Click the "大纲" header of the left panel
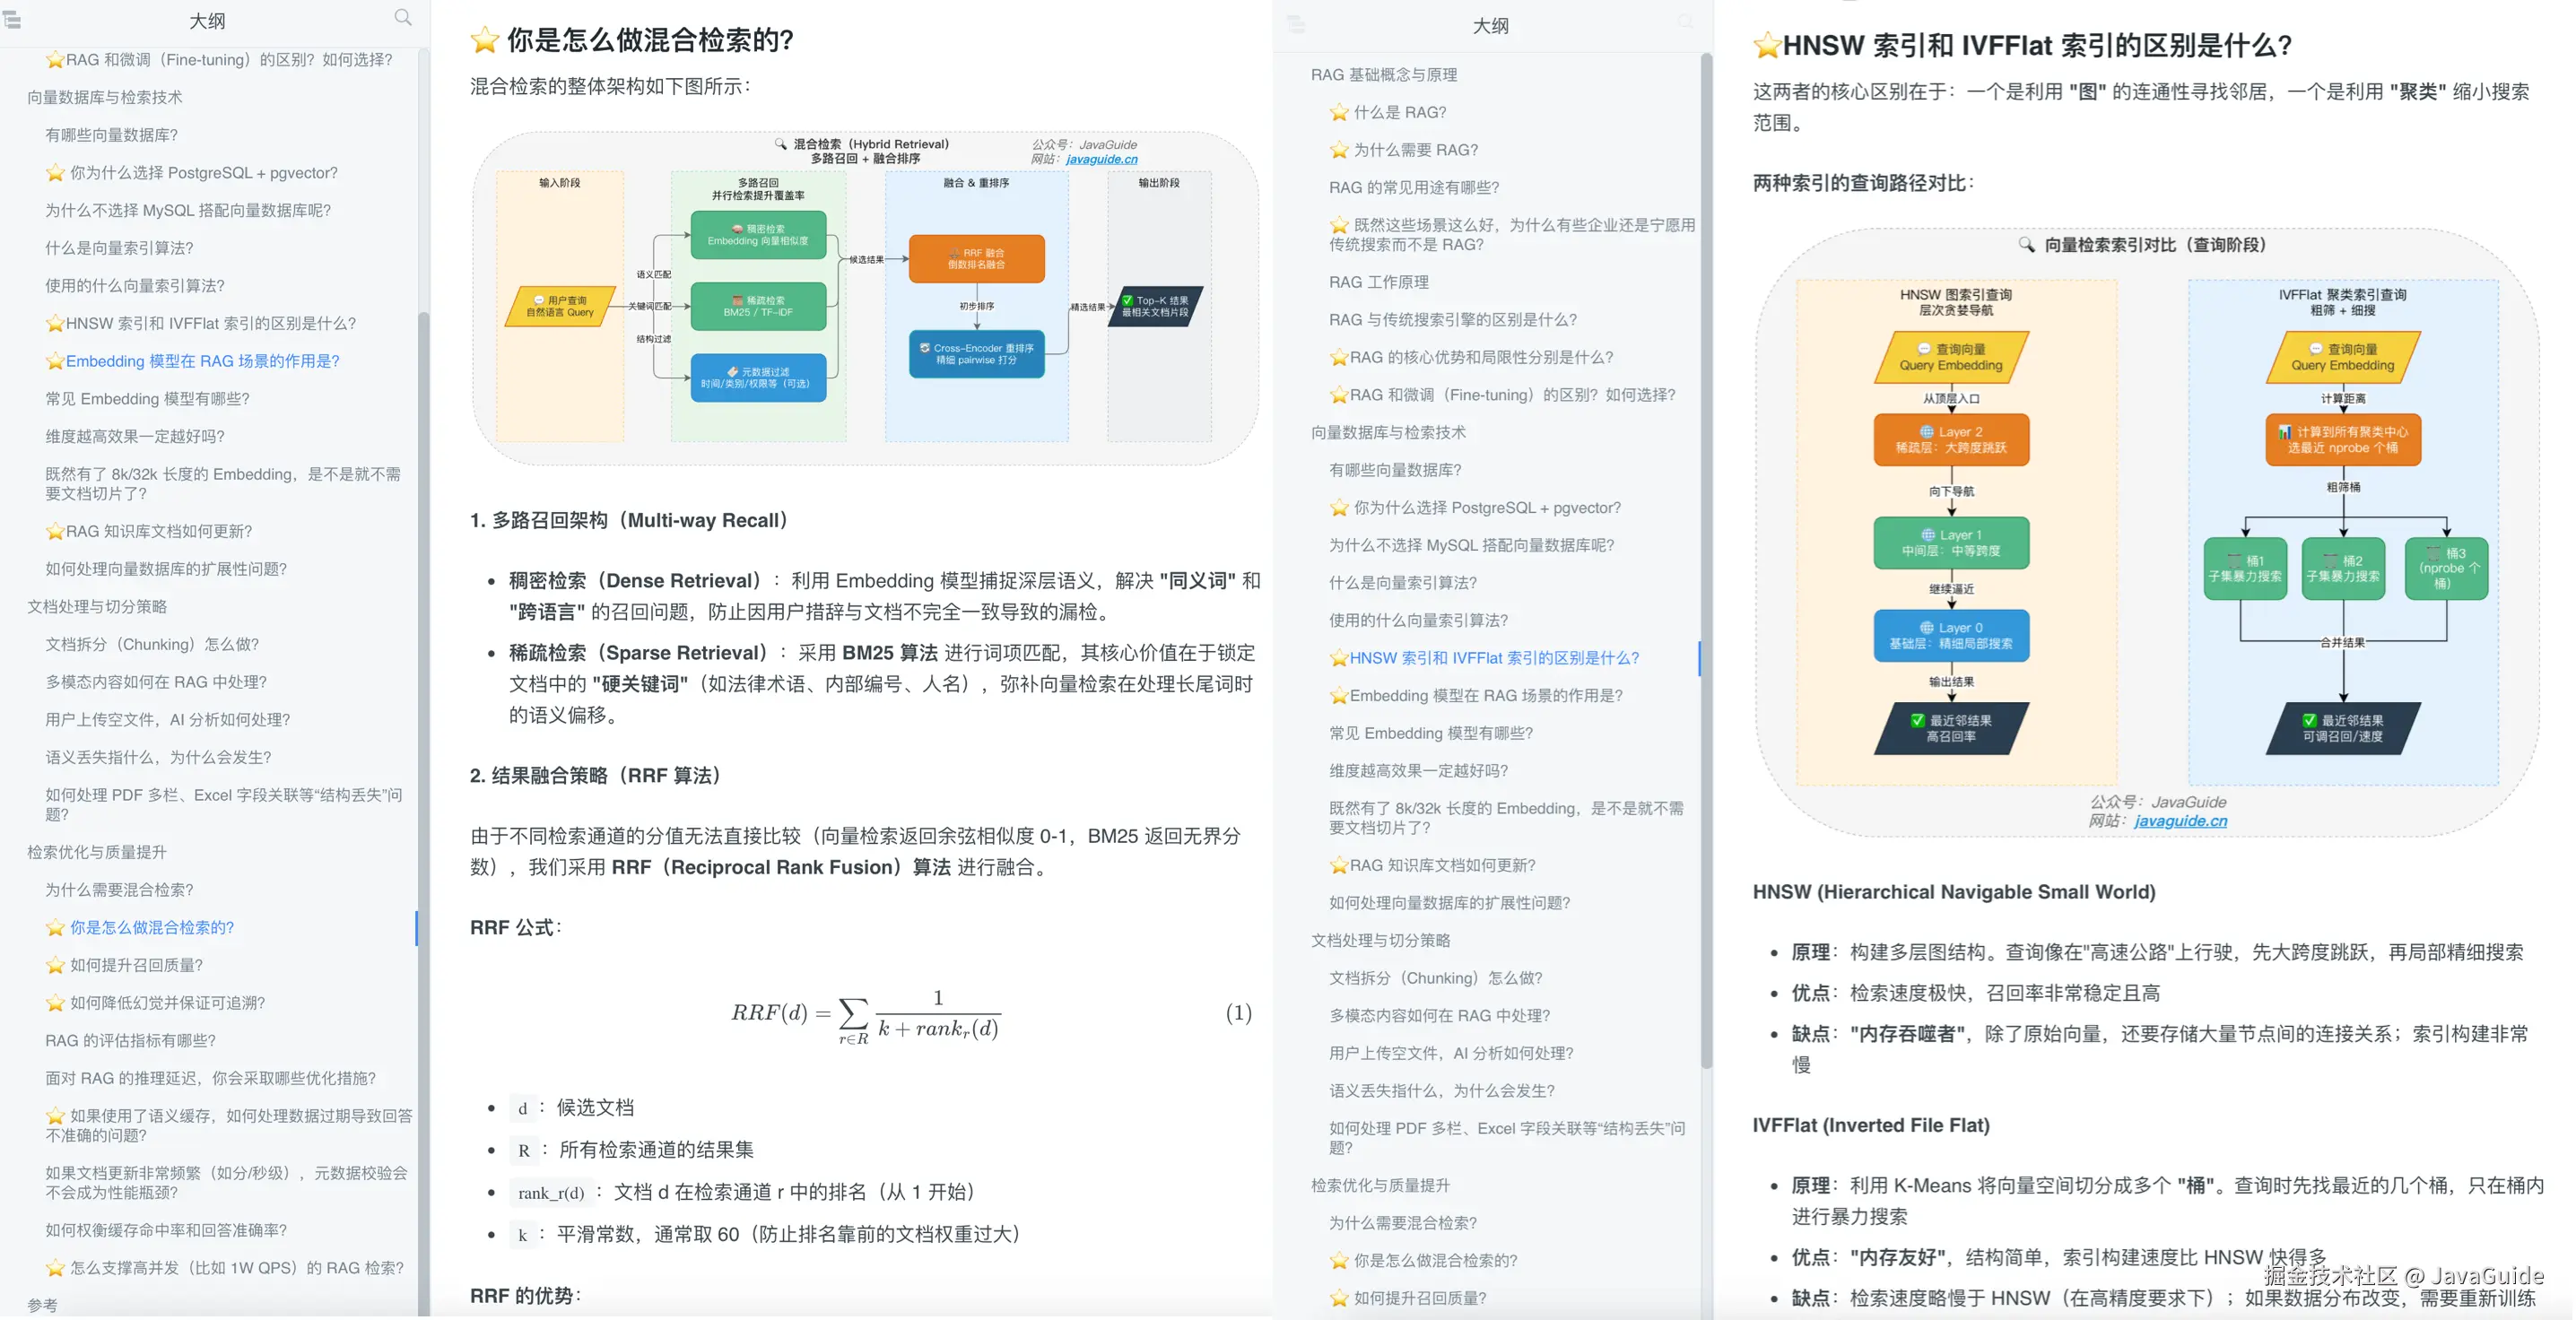 (x=206, y=20)
